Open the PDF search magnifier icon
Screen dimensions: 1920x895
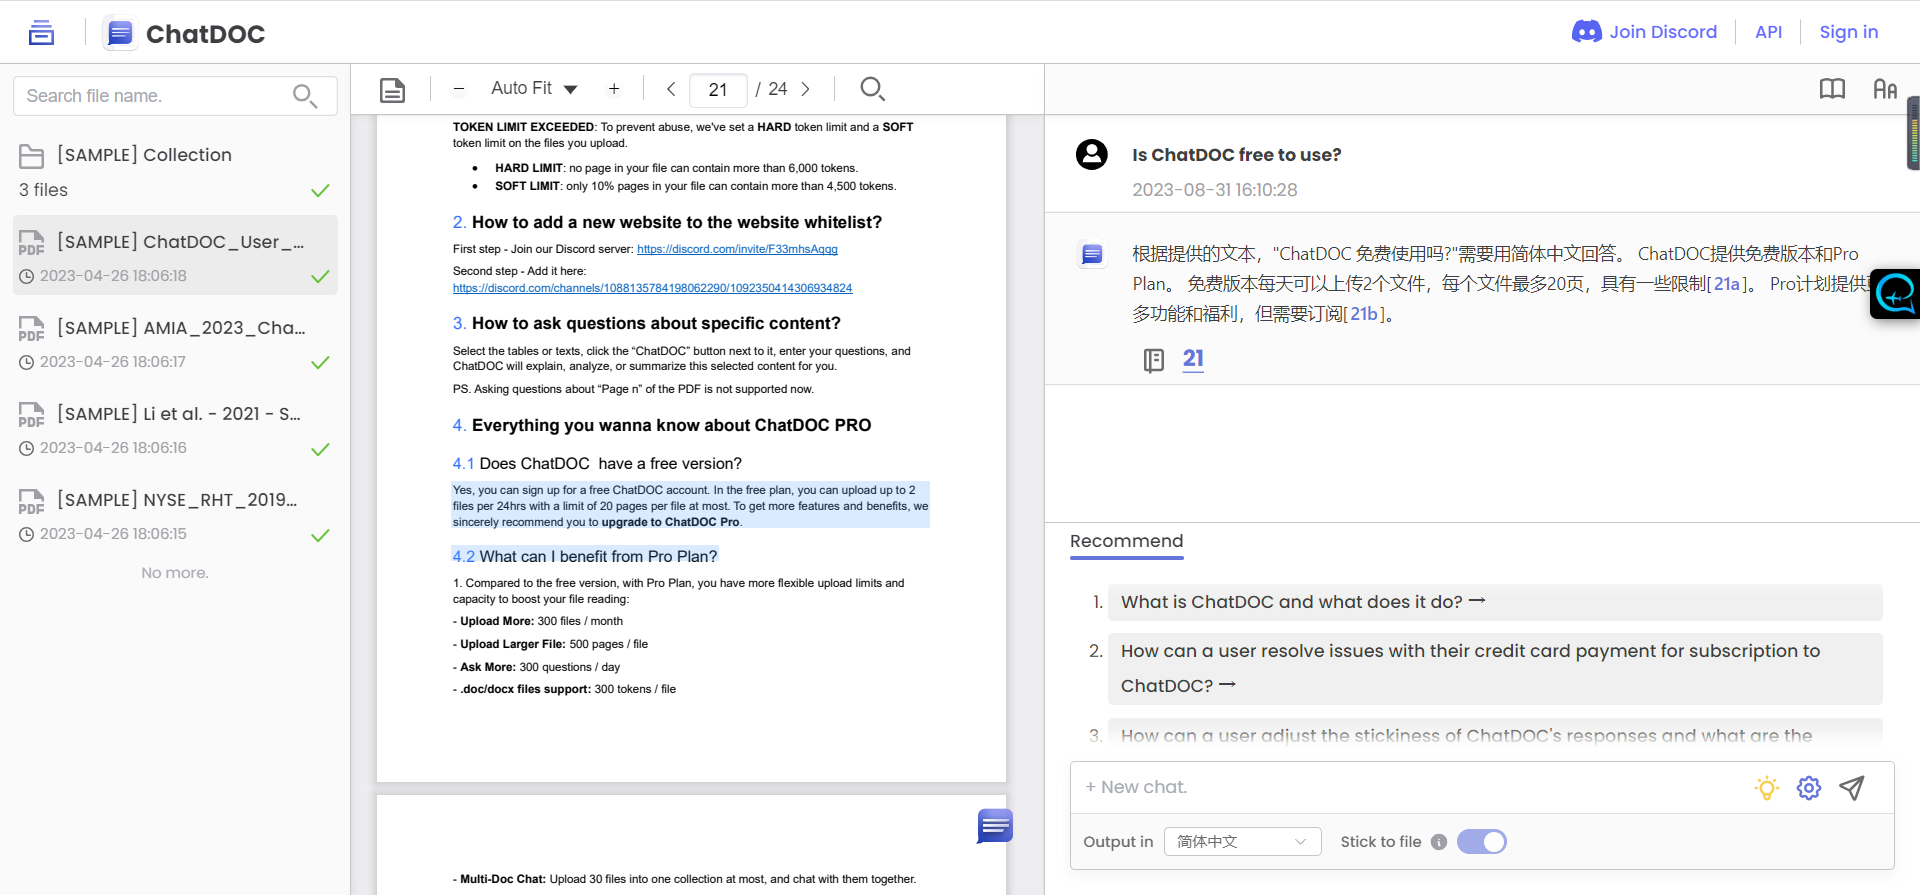(872, 89)
